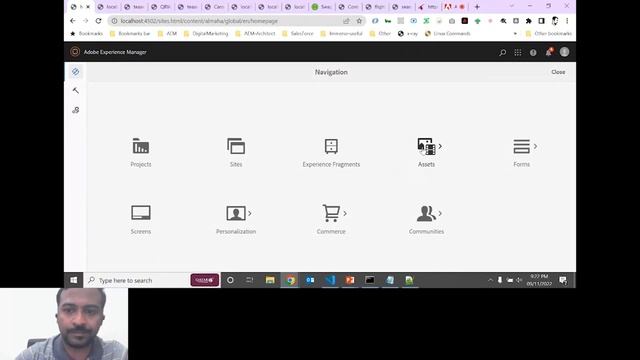The width and height of the screenshot is (640, 360).
Task: Open the AEM help icon
Action: tap(533, 52)
